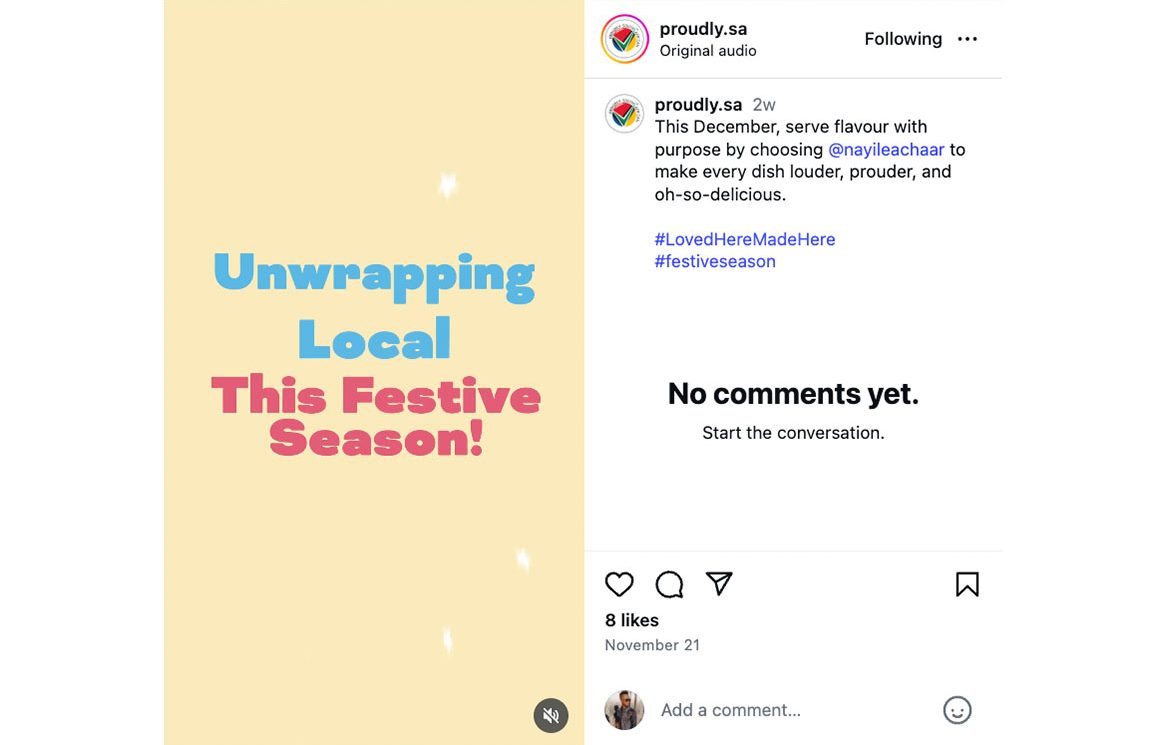Click your profile avatar near comment box
This screenshot has height=745, width=1166.
coord(624,710)
